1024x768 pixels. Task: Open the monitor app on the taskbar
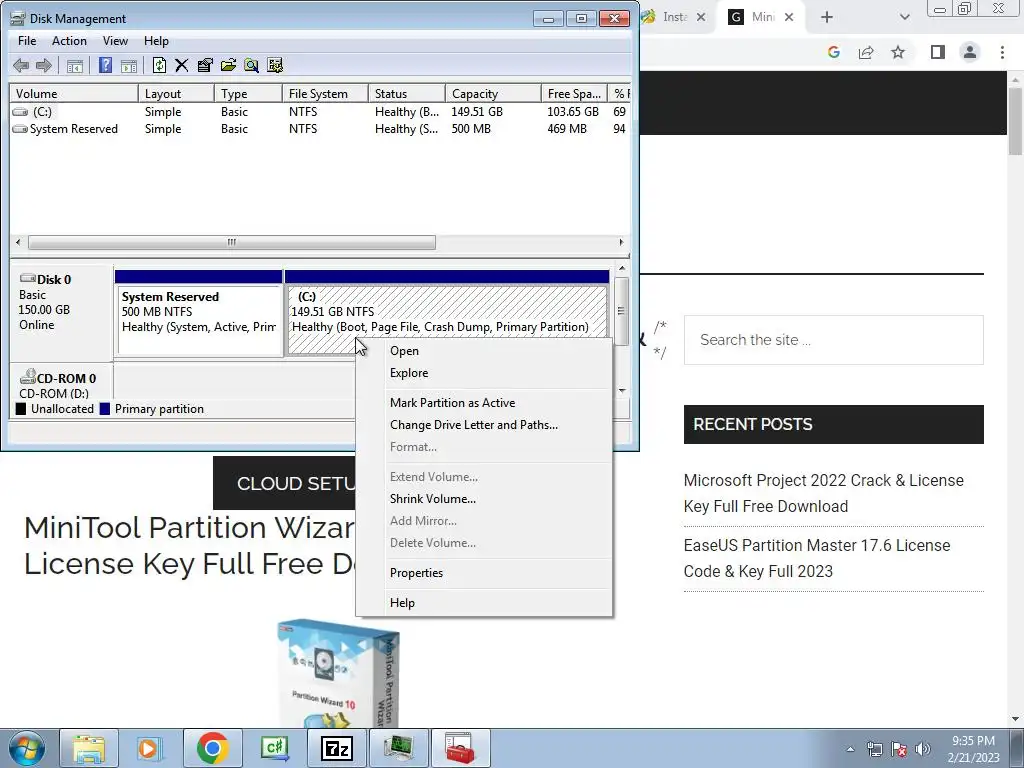pos(399,748)
